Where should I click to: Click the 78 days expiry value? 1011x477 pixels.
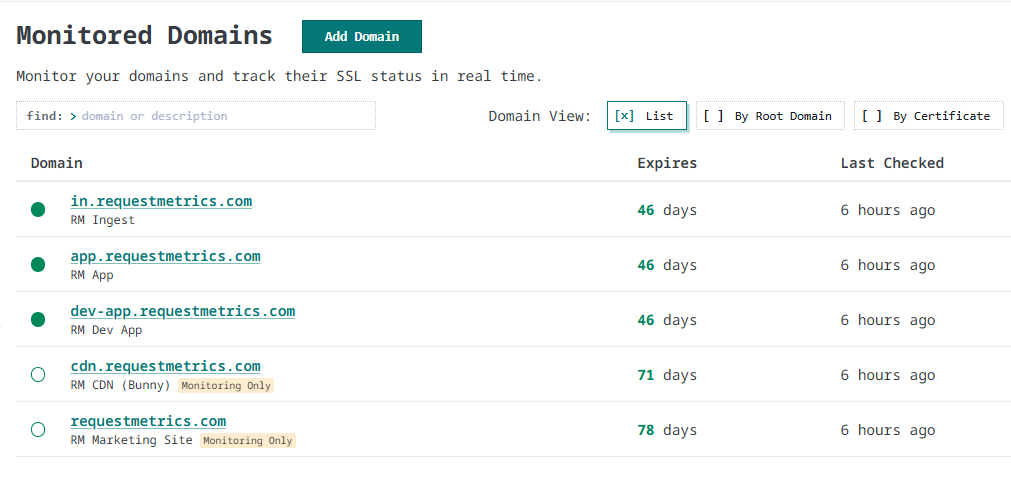click(x=667, y=430)
